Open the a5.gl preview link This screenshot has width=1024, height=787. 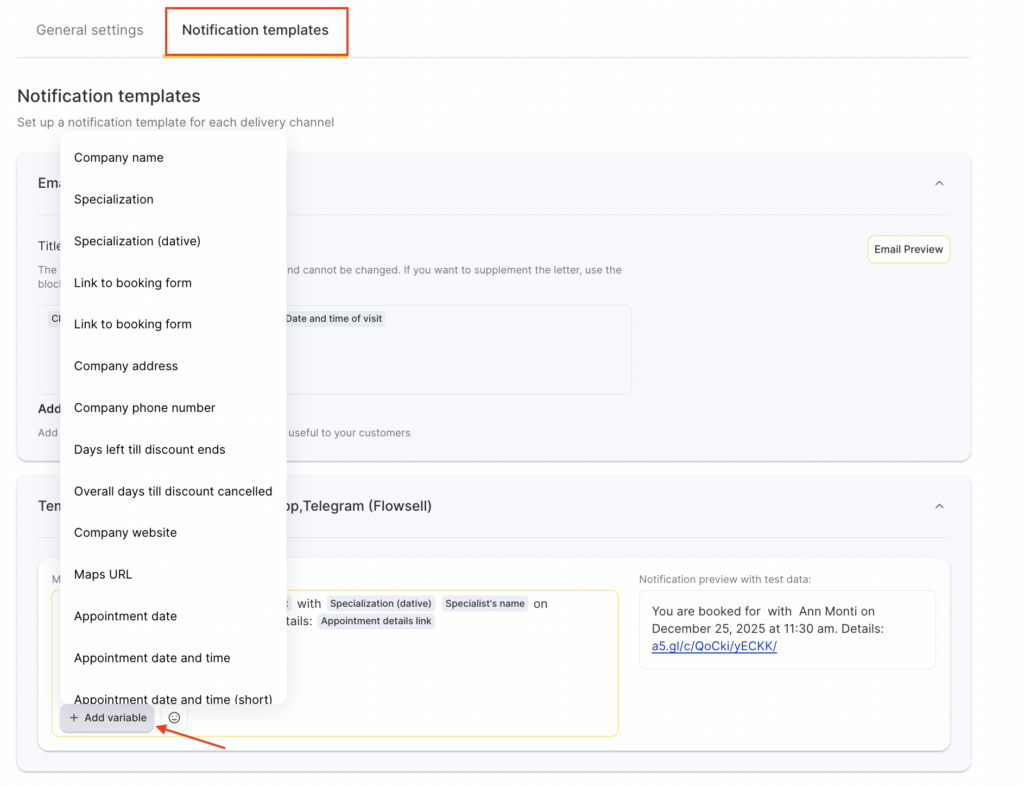(x=714, y=646)
